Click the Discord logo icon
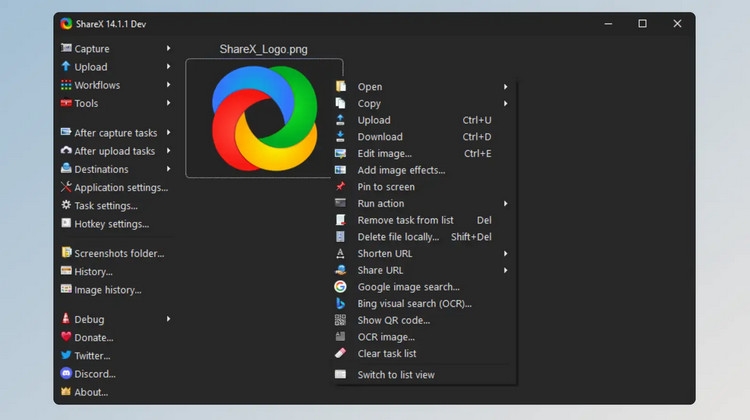The image size is (750, 420). pos(66,373)
